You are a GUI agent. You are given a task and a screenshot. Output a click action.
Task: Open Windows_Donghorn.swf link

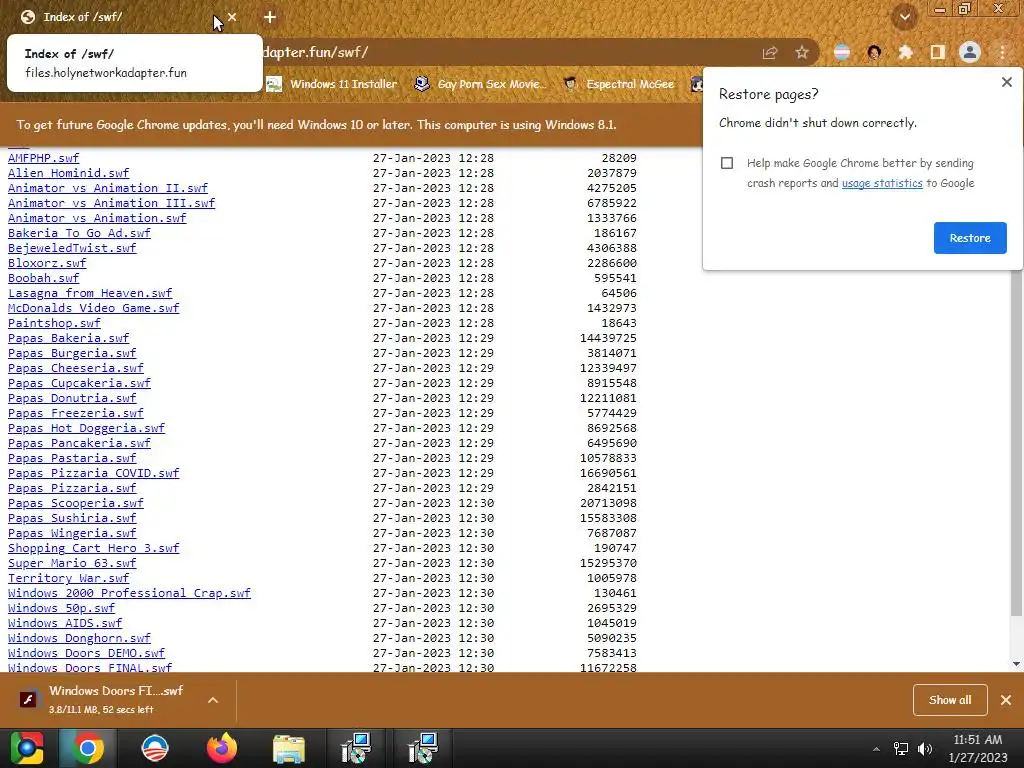pyautogui.click(x=79, y=639)
